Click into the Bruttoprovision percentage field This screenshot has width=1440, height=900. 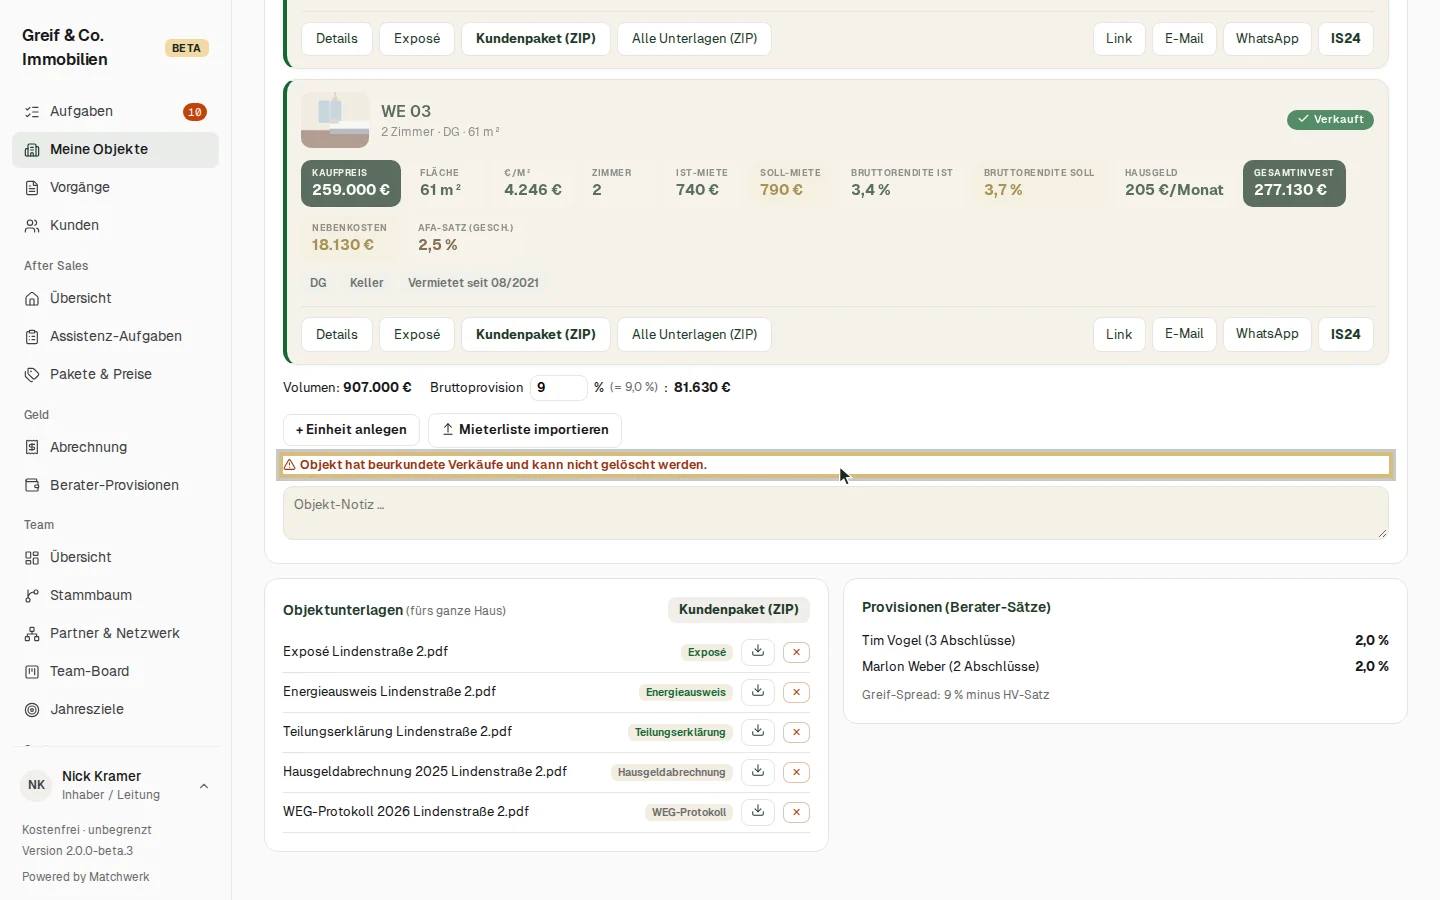[x=558, y=388]
